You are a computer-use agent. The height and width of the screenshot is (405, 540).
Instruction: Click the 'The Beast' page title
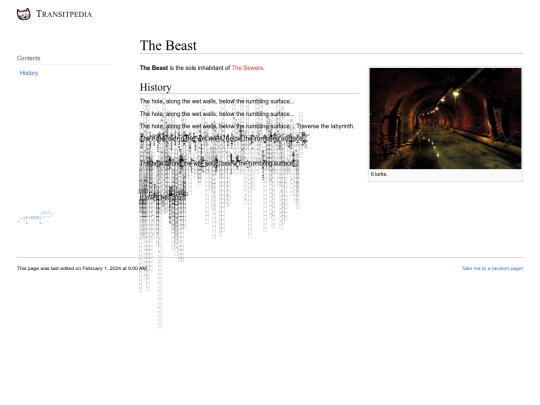(x=168, y=45)
